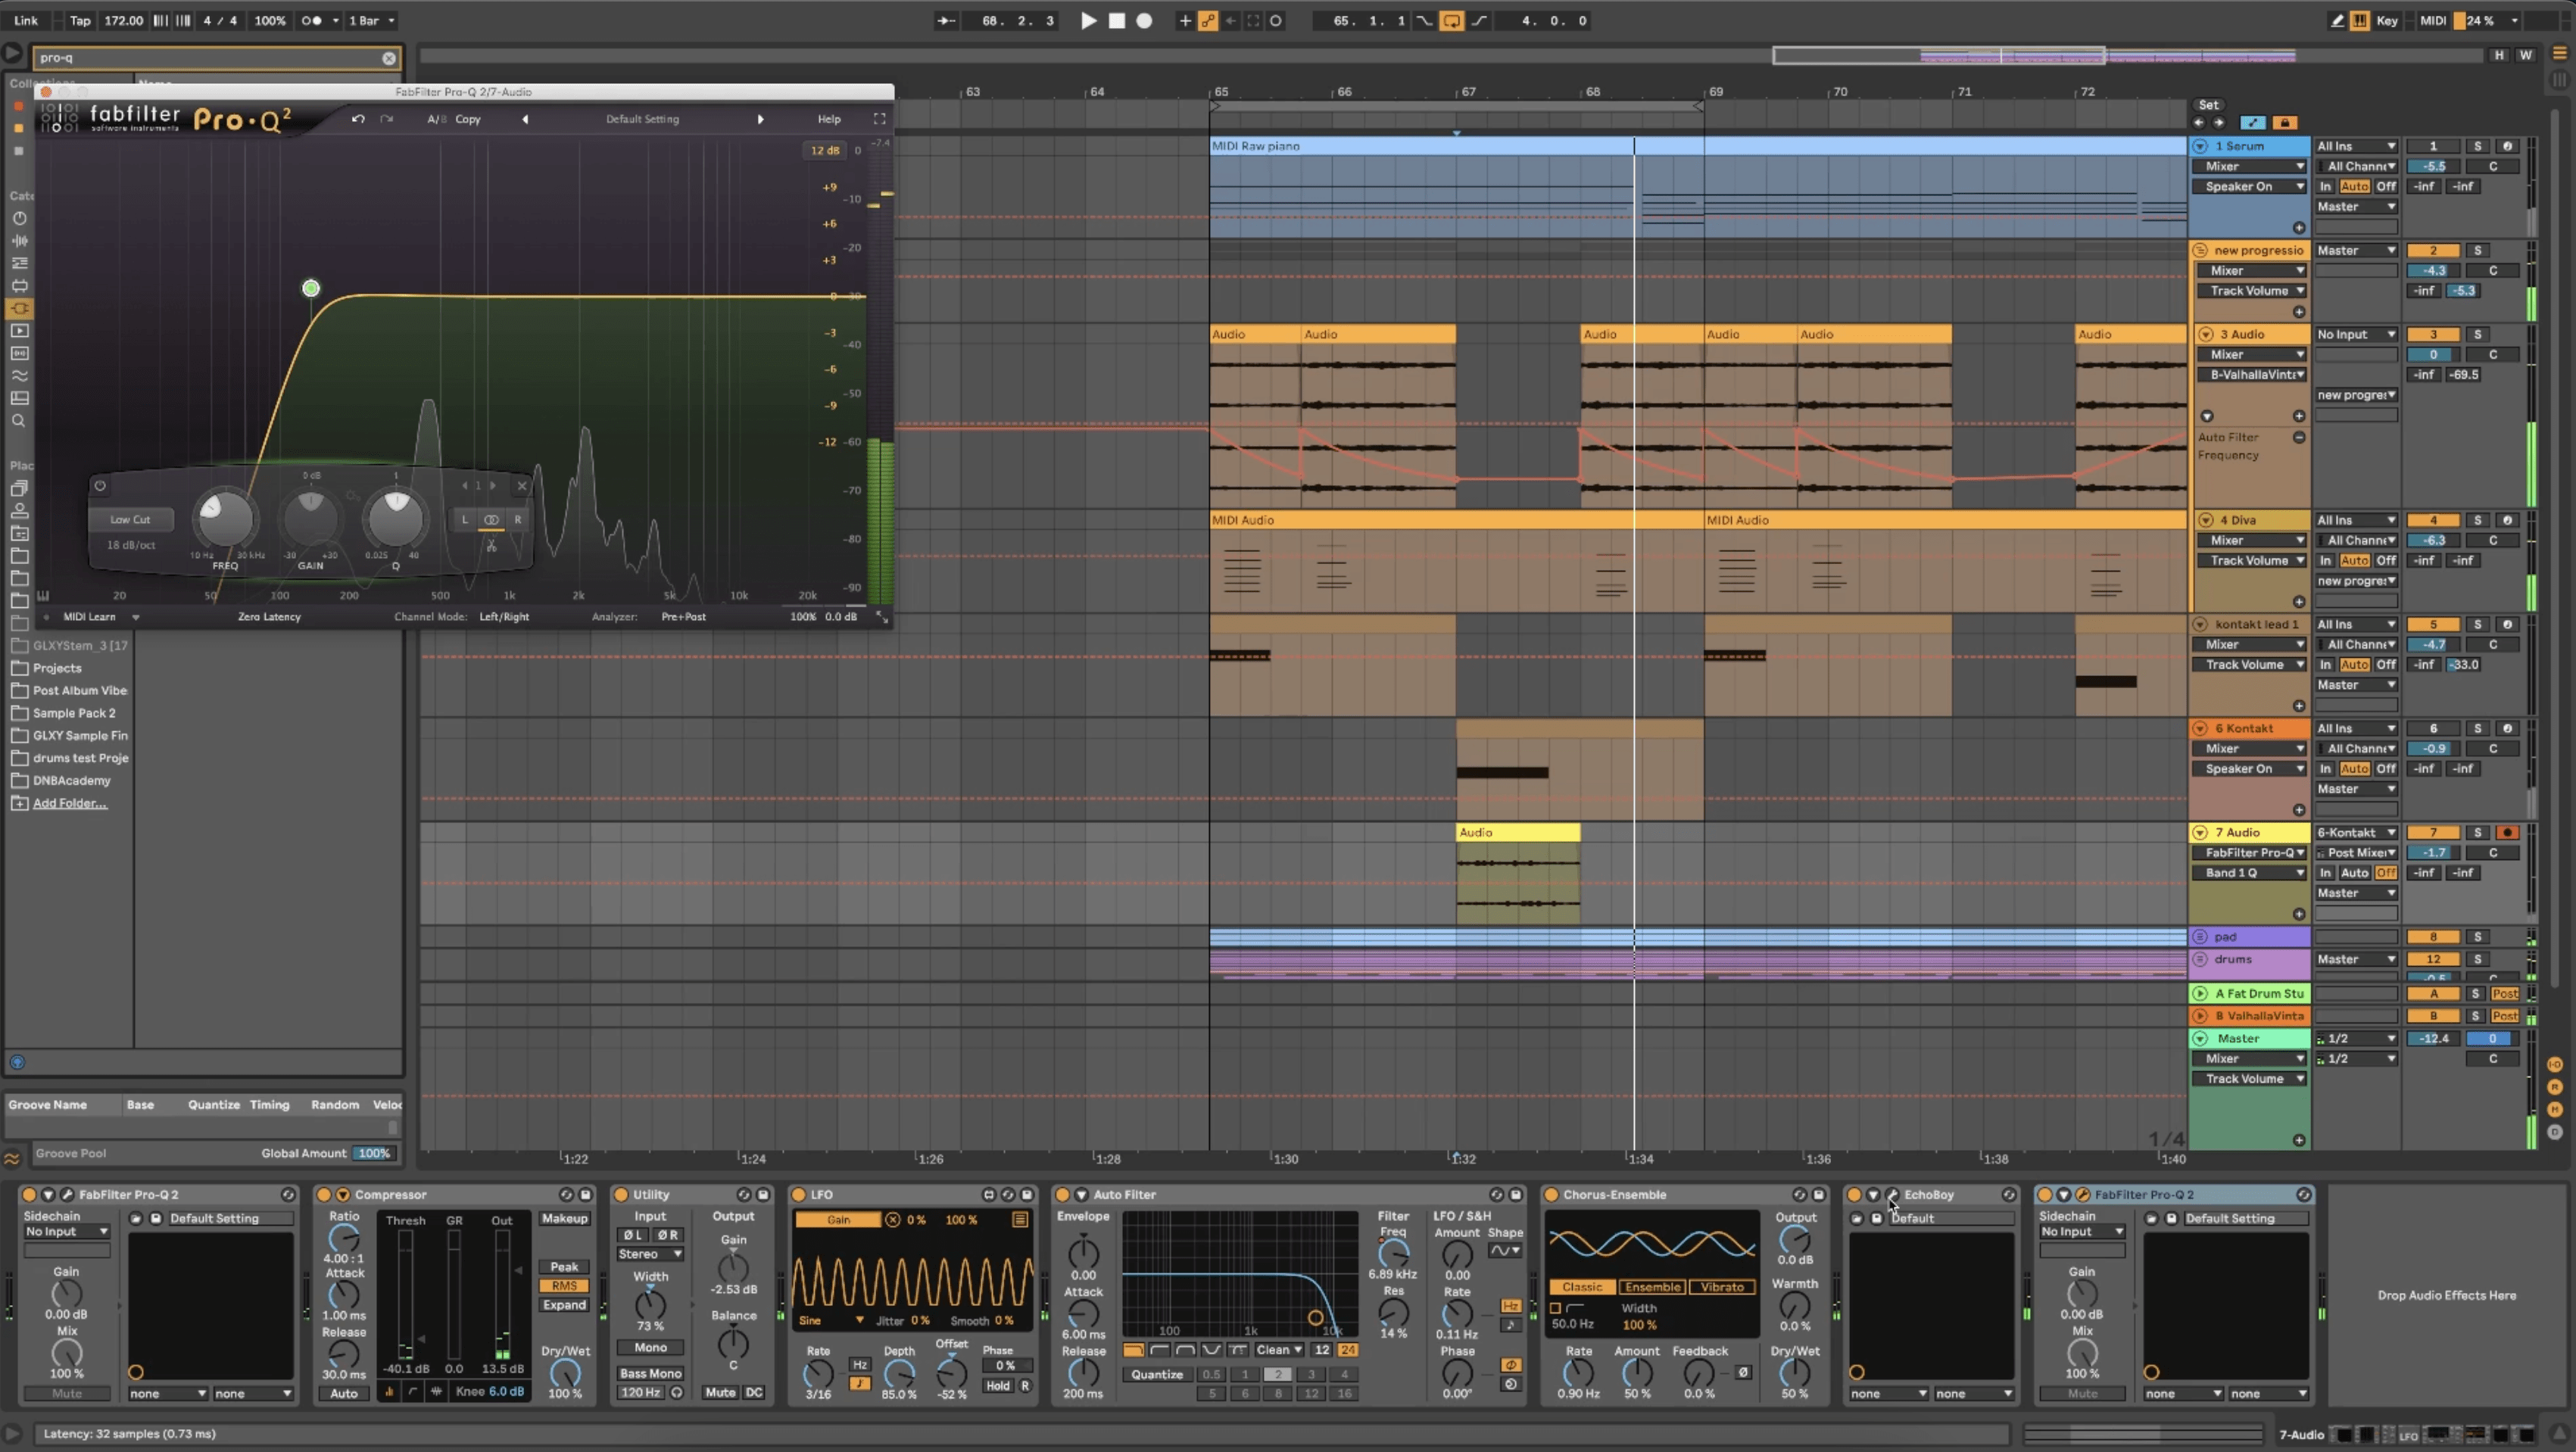This screenshot has width=2576, height=1452.
Task: Start playback with the transport Play button
Action: pos(1088,20)
